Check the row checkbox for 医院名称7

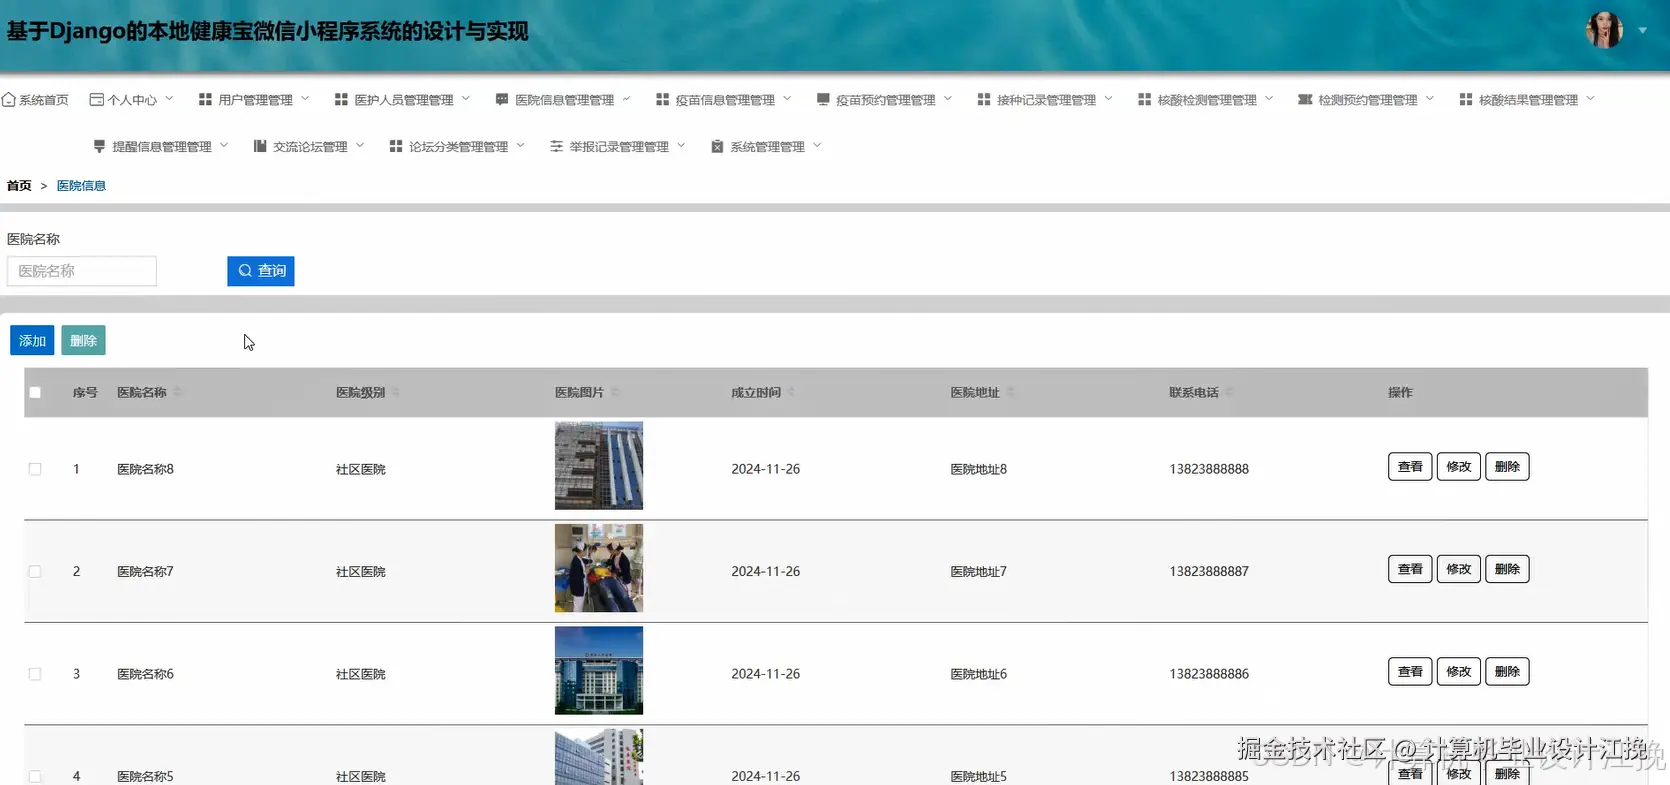pyautogui.click(x=35, y=572)
